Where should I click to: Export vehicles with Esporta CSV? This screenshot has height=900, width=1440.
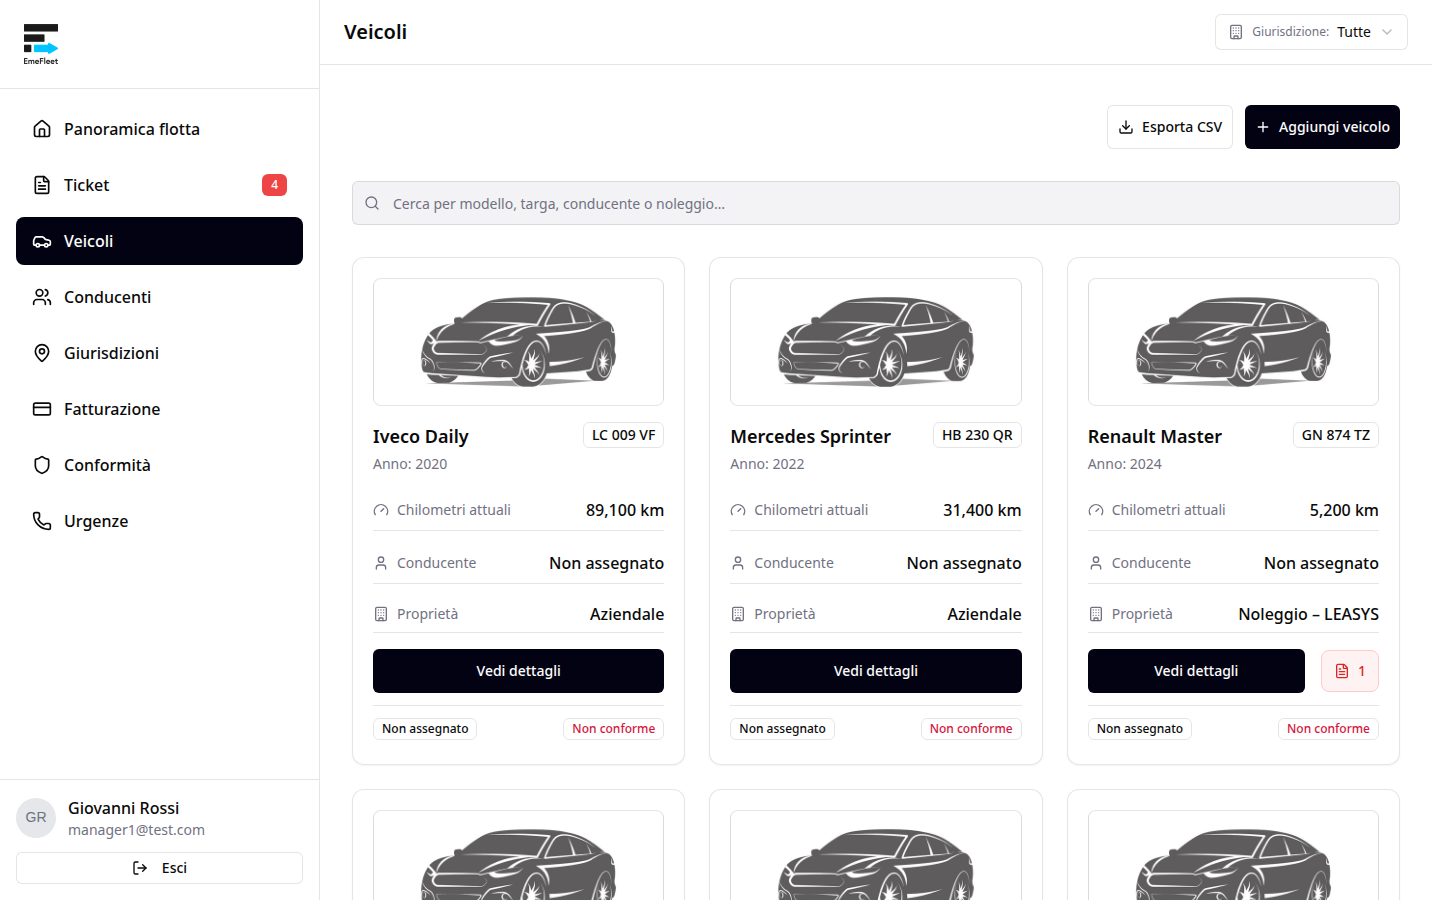click(1170, 127)
